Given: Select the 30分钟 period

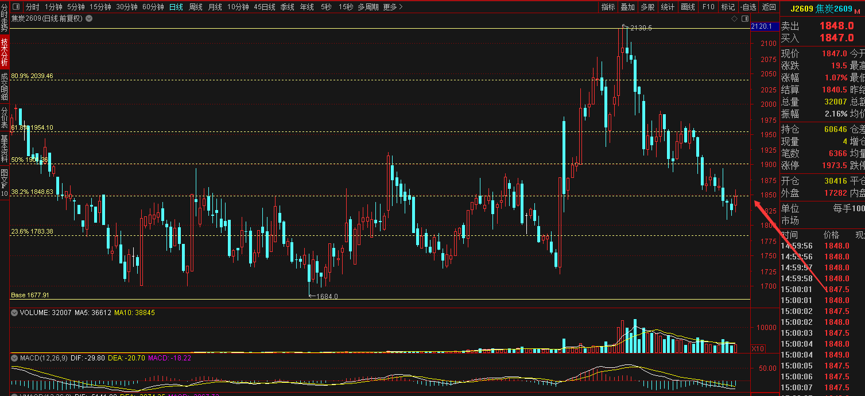Looking at the screenshot, I should (126, 7).
